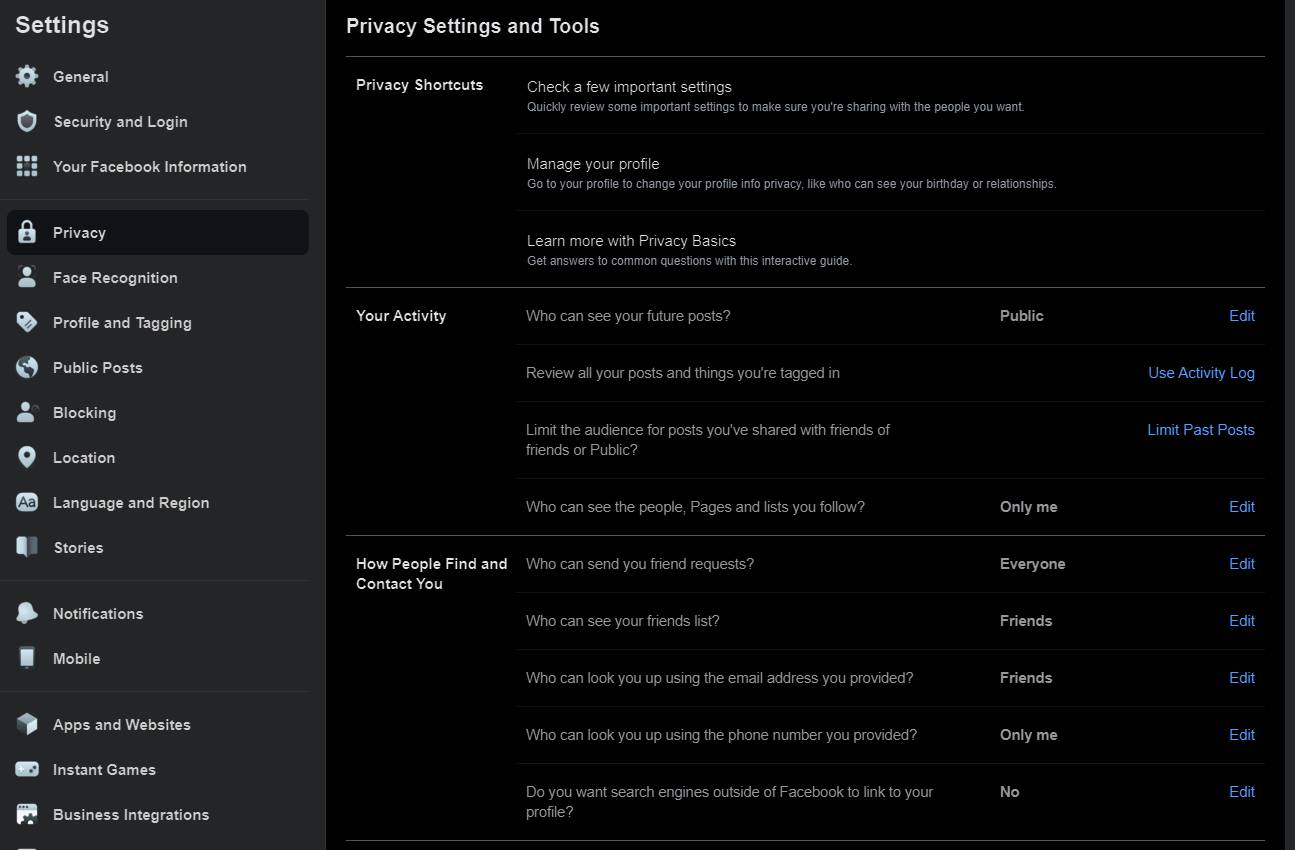Click Use Activity Log link

(x=1201, y=372)
